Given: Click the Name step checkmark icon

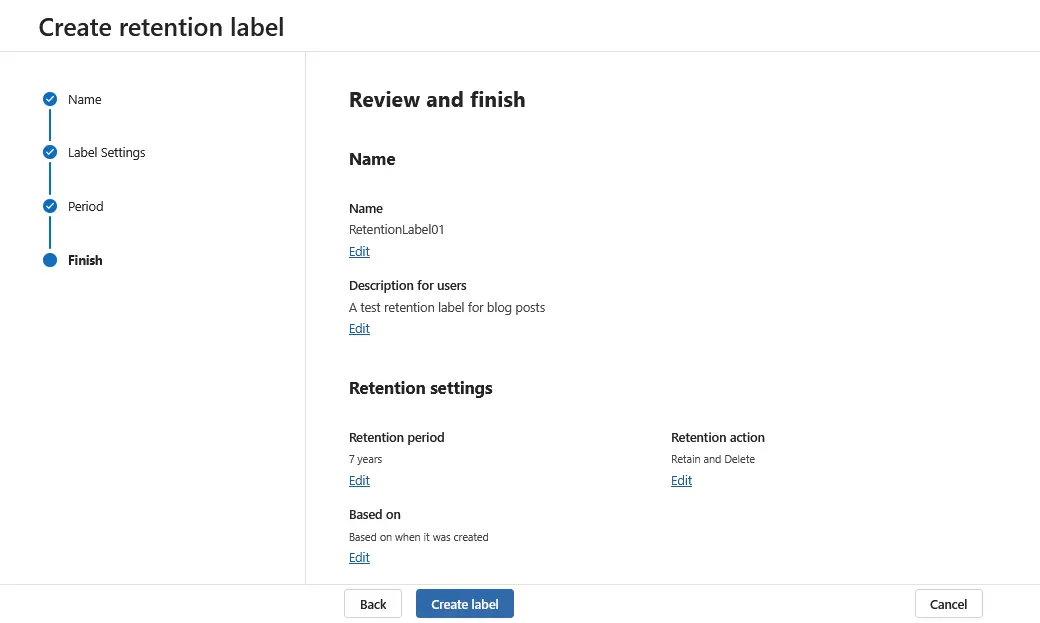Looking at the screenshot, I should [x=50, y=99].
